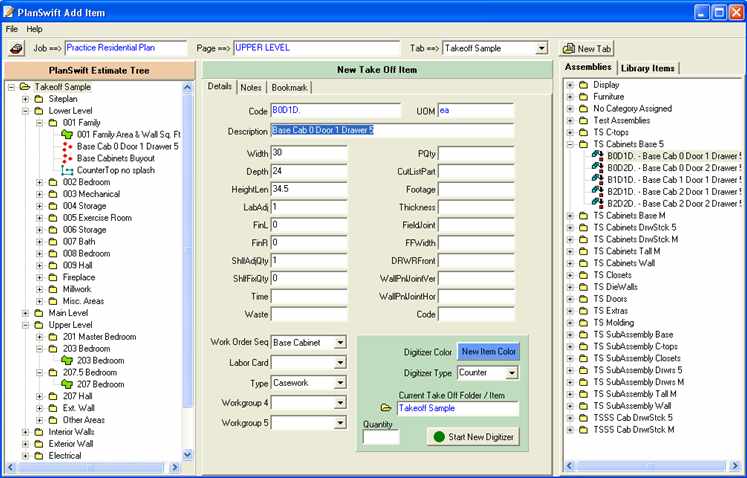Click the B0D2D. assembly icon
This screenshot has width=747, height=478.
[x=597, y=168]
